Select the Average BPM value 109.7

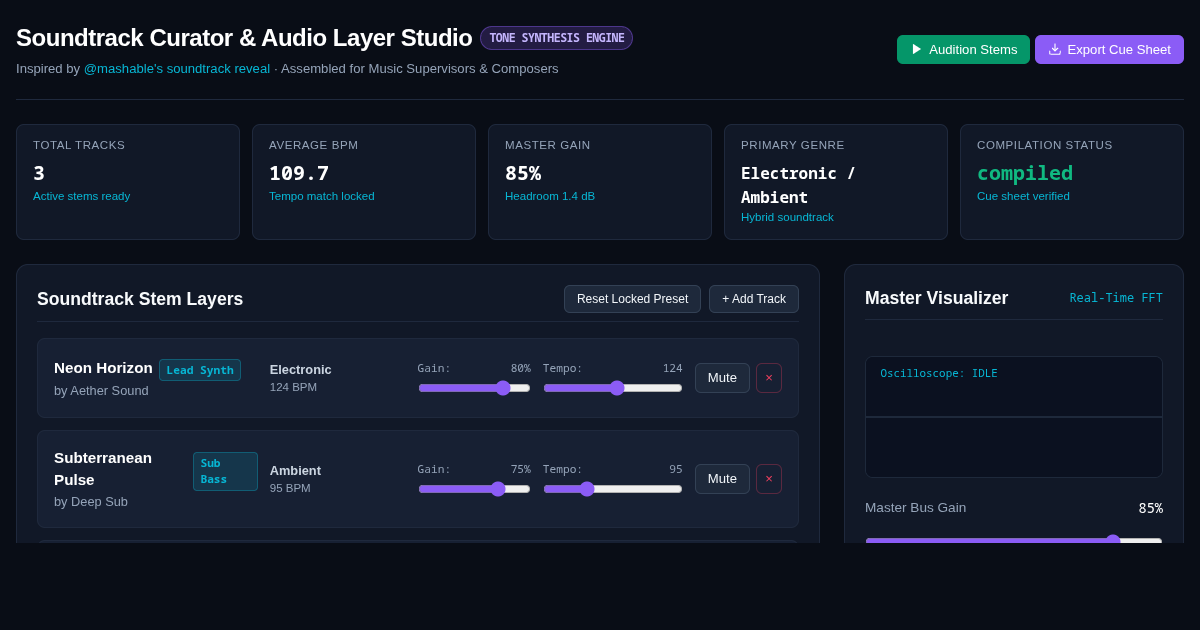(299, 173)
